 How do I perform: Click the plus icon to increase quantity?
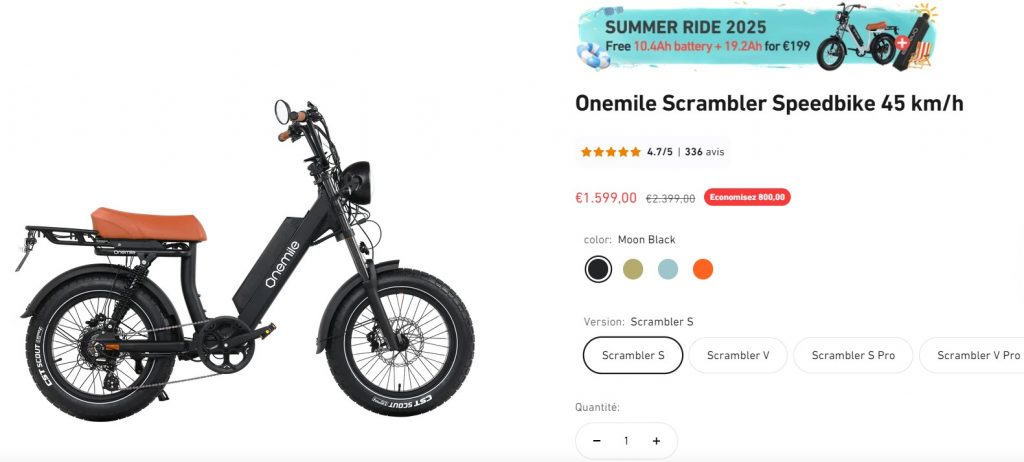656,441
